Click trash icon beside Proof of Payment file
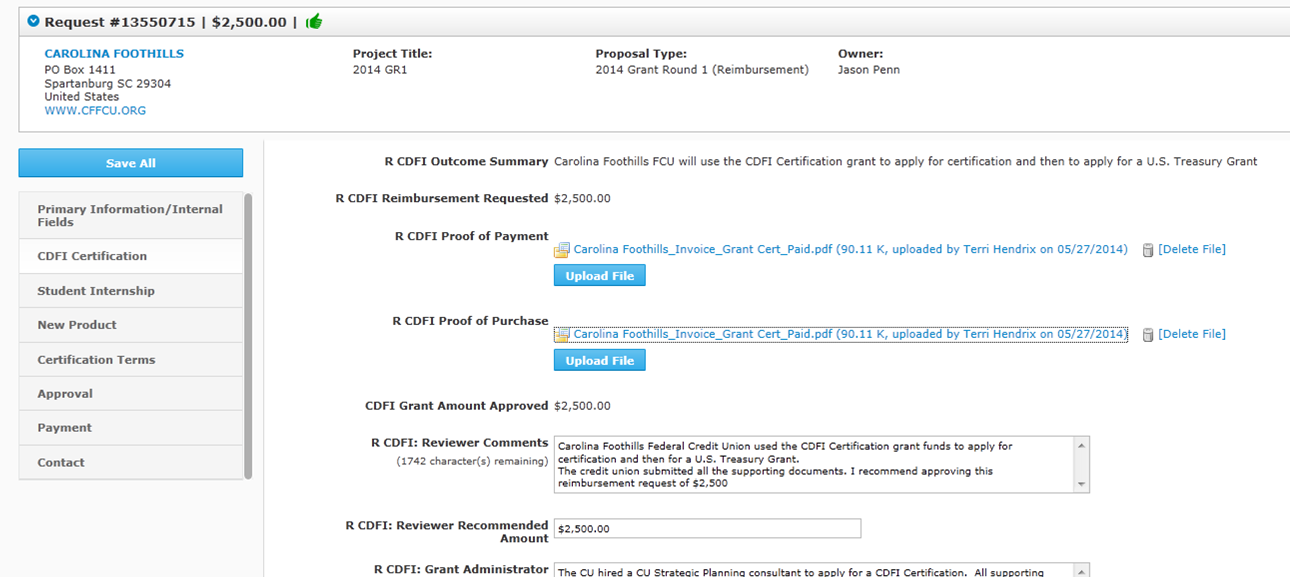 point(1147,250)
